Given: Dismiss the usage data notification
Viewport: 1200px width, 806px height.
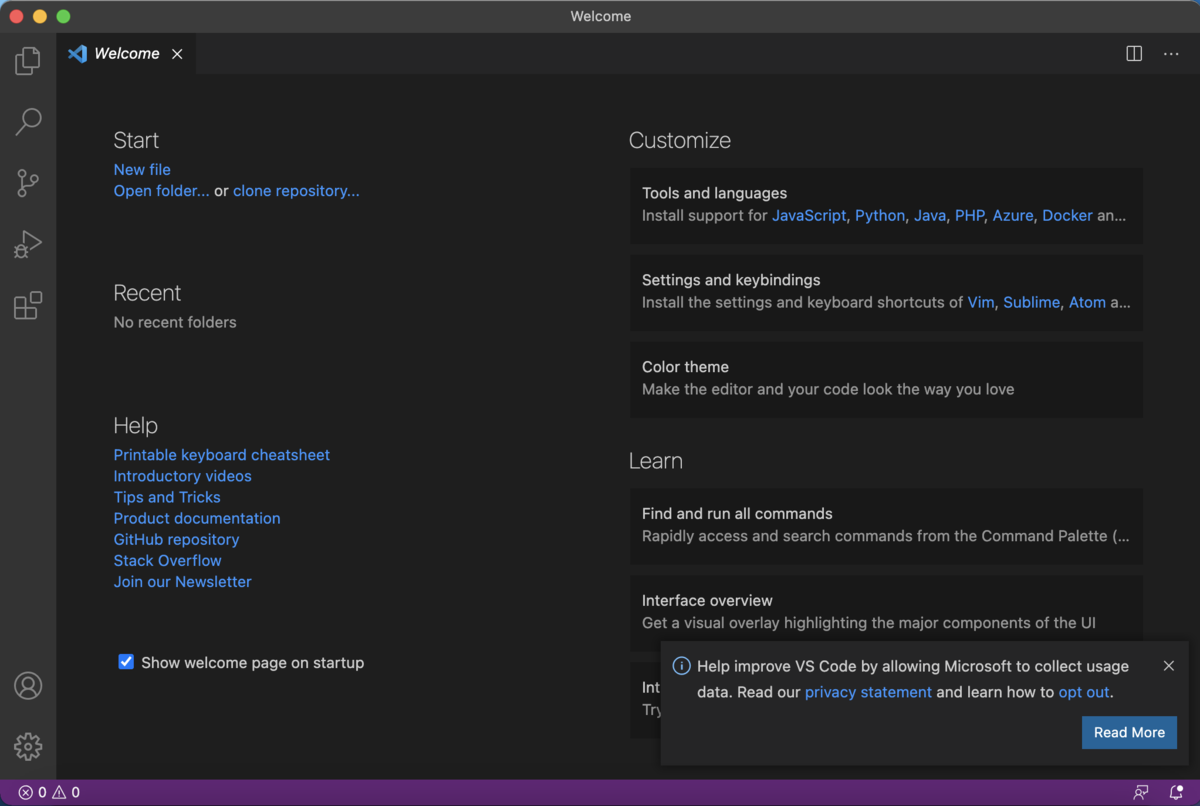Looking at the screenshot, I should pos(1169,666).
